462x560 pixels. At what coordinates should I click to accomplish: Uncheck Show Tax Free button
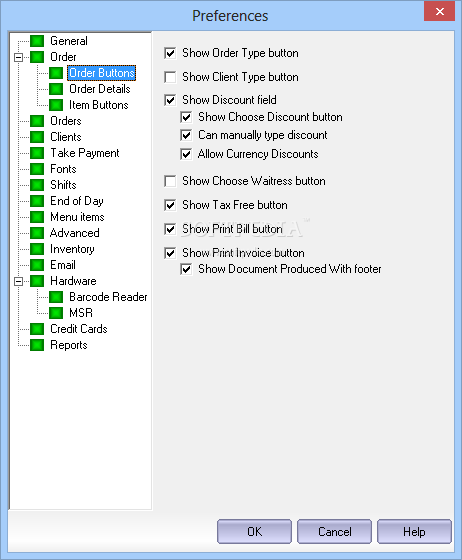170,205
